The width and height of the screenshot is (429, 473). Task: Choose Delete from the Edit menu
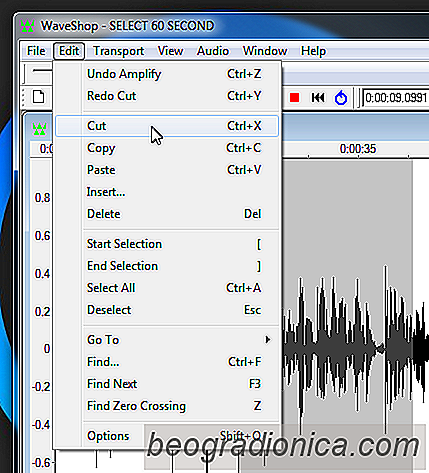(167, 214)
